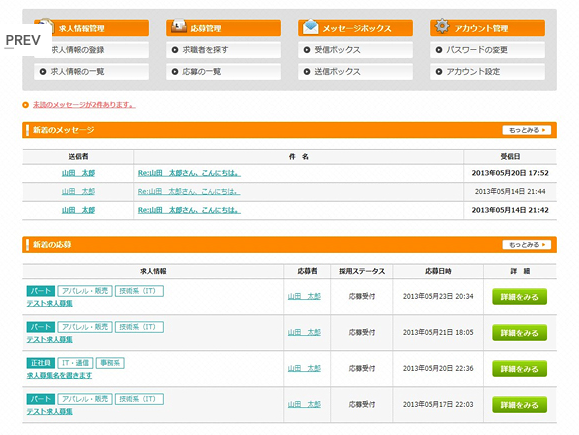Open applicant 山田 太郎 in 05月21日 row
The image size is (579, 435).
(x=304, y=332)
